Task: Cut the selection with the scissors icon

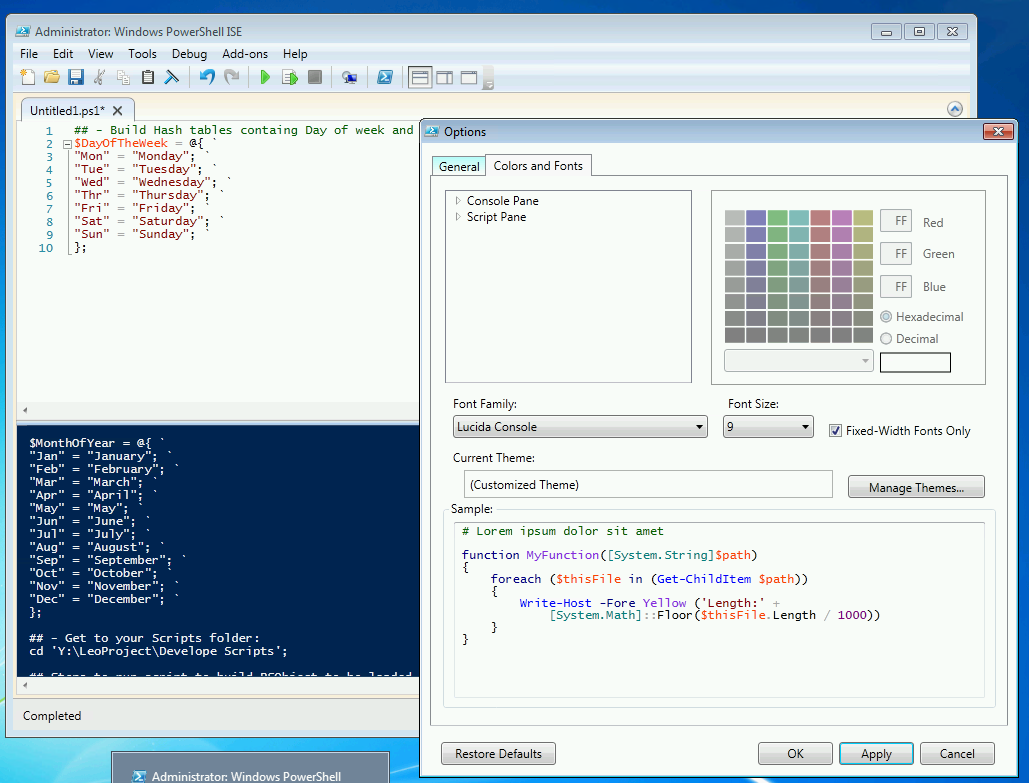Action: pos(99,77)
